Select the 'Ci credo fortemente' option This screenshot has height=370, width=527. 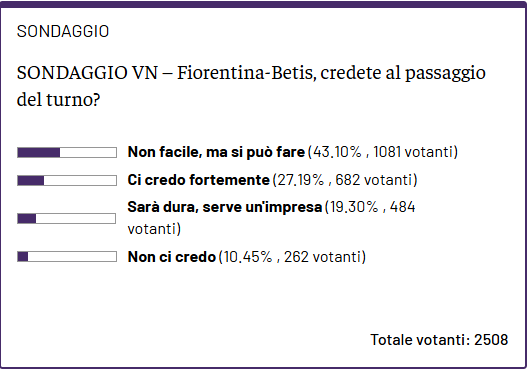point(199,180)
